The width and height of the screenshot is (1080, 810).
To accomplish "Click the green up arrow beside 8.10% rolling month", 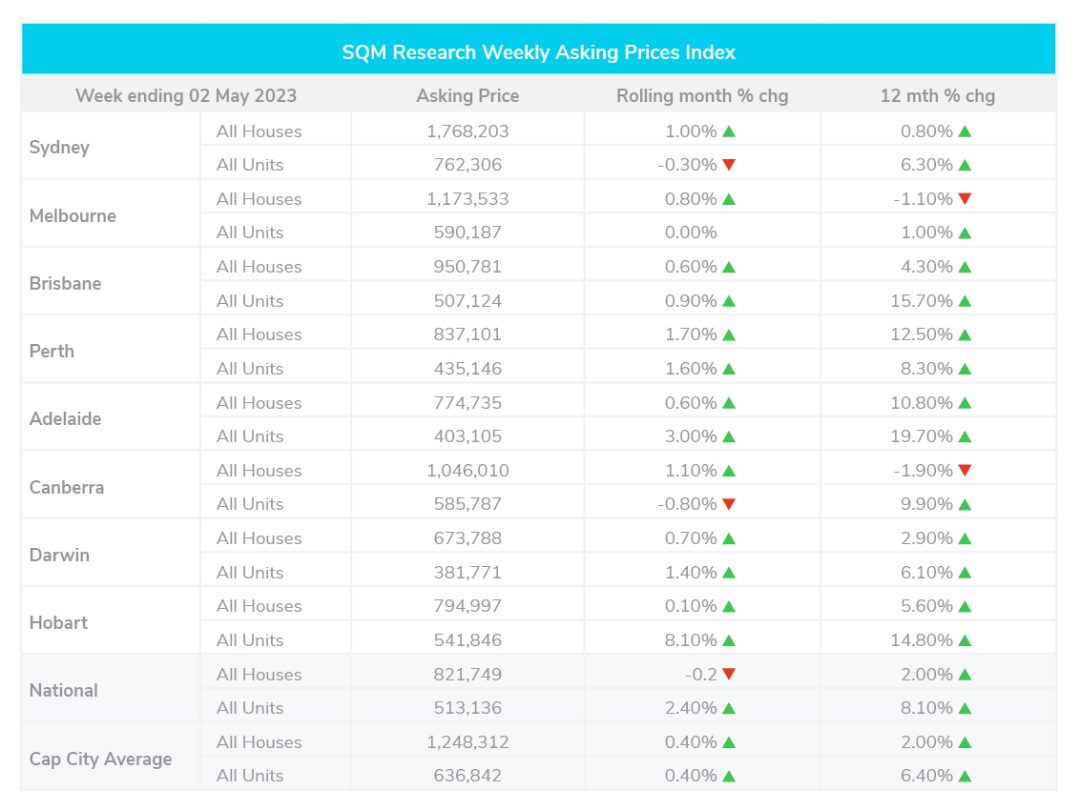I will [x=729, y=641].
